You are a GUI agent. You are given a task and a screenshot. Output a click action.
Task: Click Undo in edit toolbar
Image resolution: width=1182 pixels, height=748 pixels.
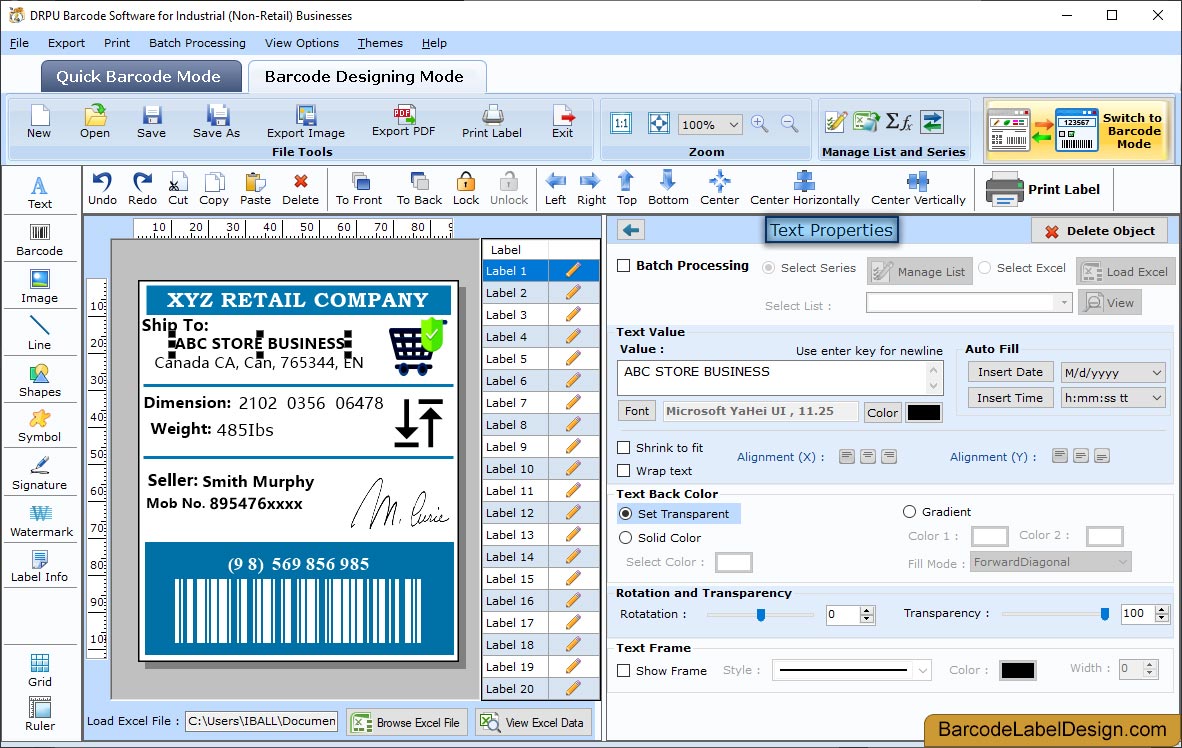102,189
